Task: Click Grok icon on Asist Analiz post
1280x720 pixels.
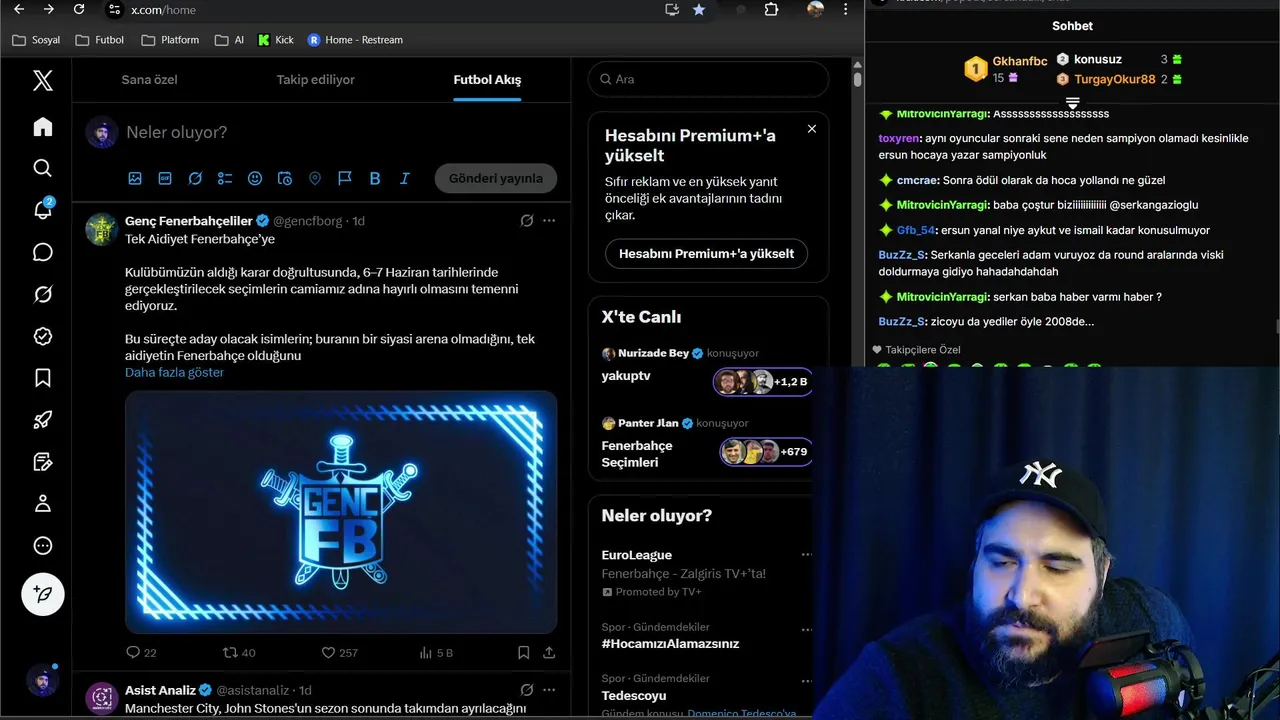Action: (x=527, y=690)
